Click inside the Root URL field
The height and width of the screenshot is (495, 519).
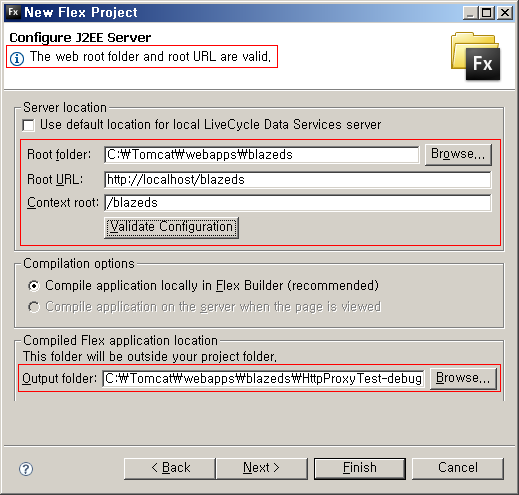pos(298,180)
